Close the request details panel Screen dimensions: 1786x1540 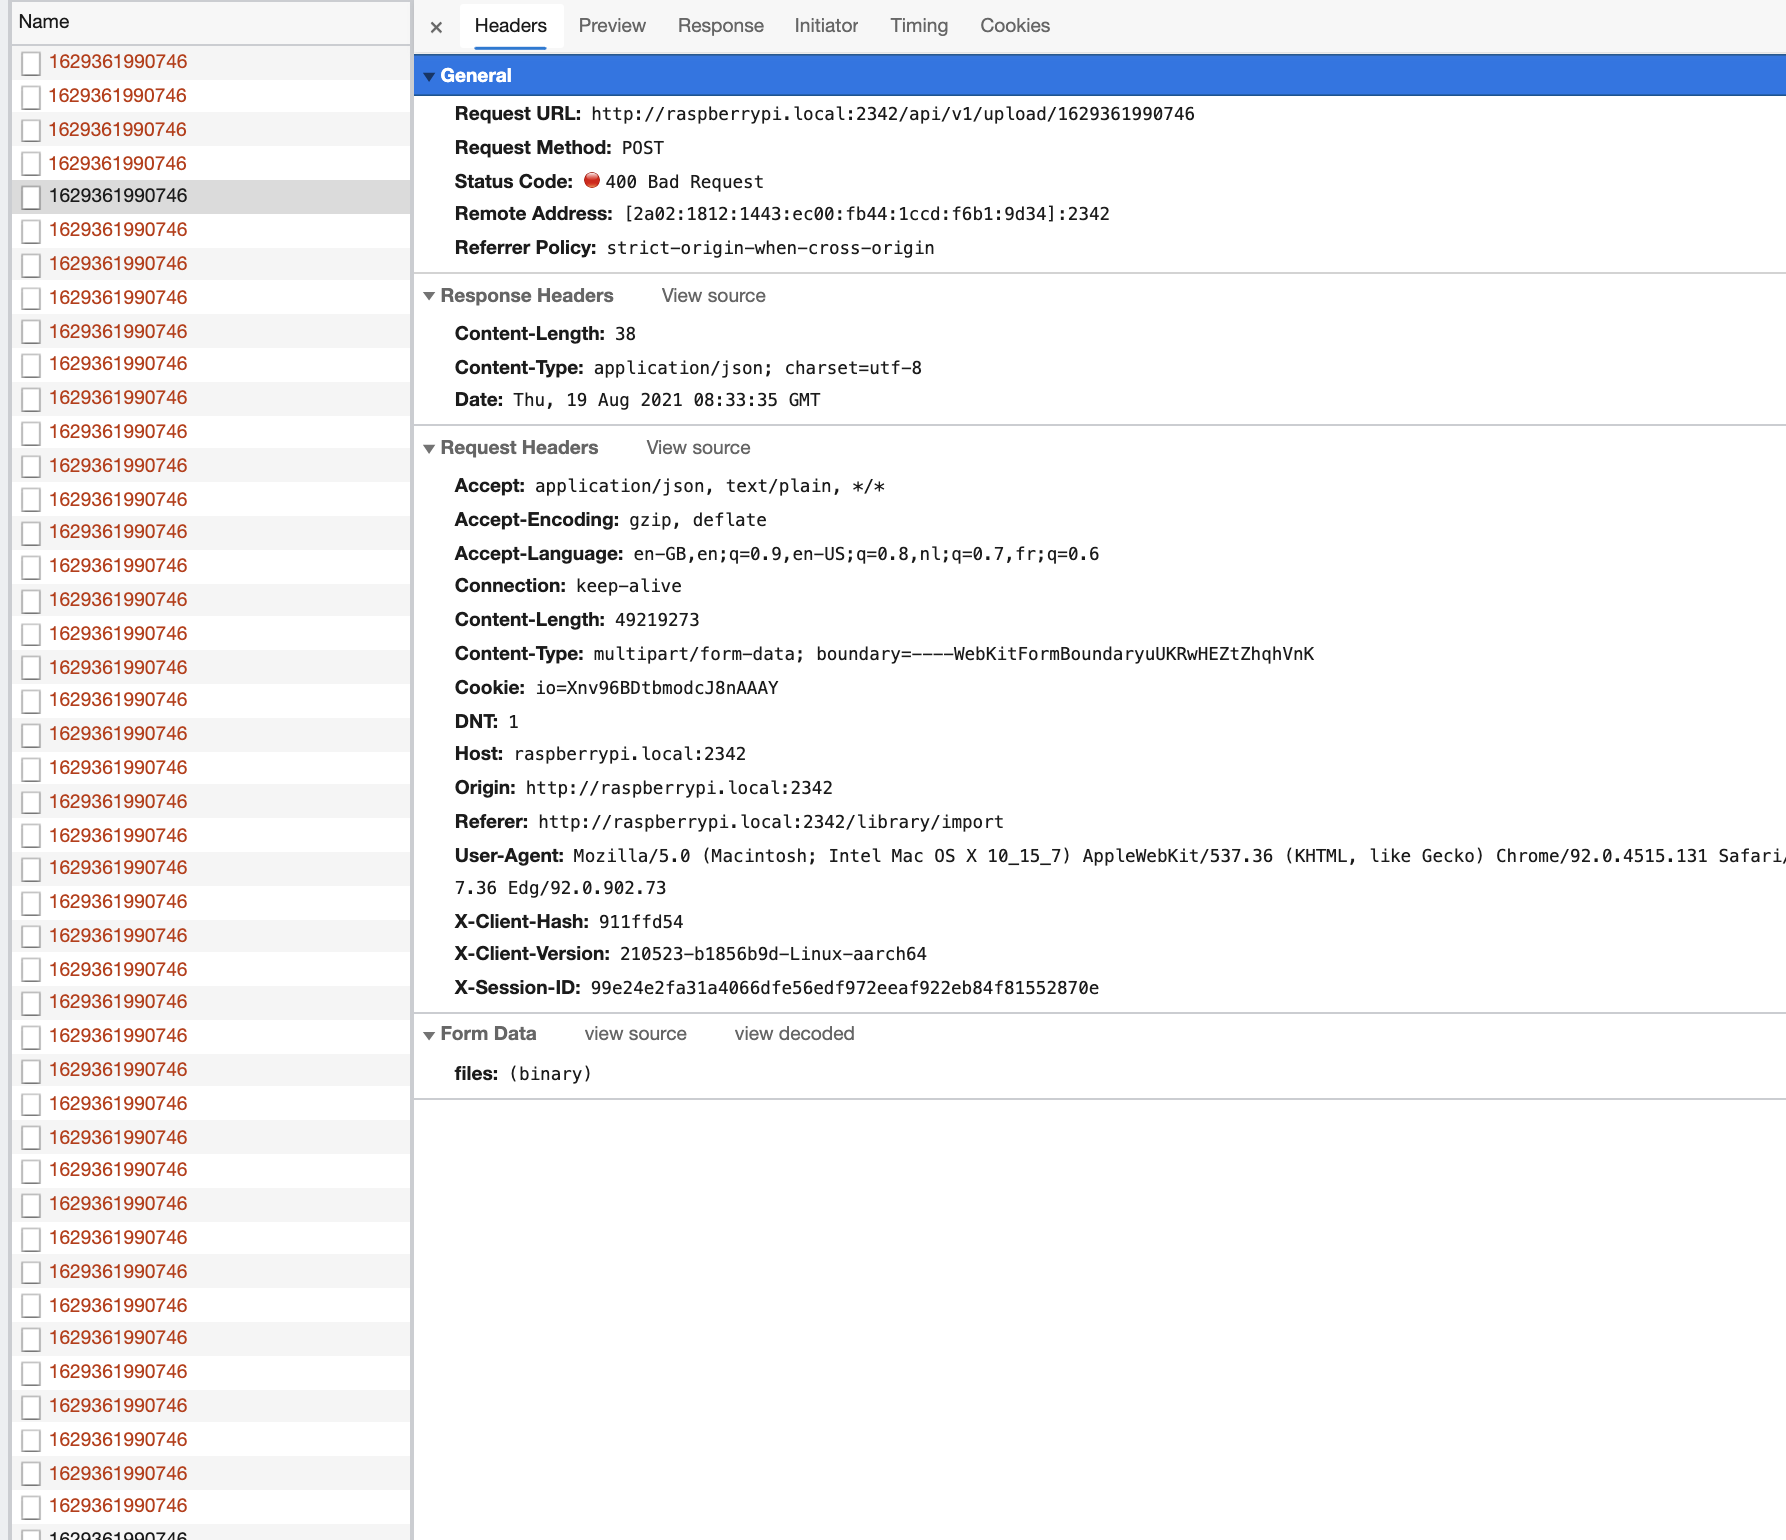436,27
